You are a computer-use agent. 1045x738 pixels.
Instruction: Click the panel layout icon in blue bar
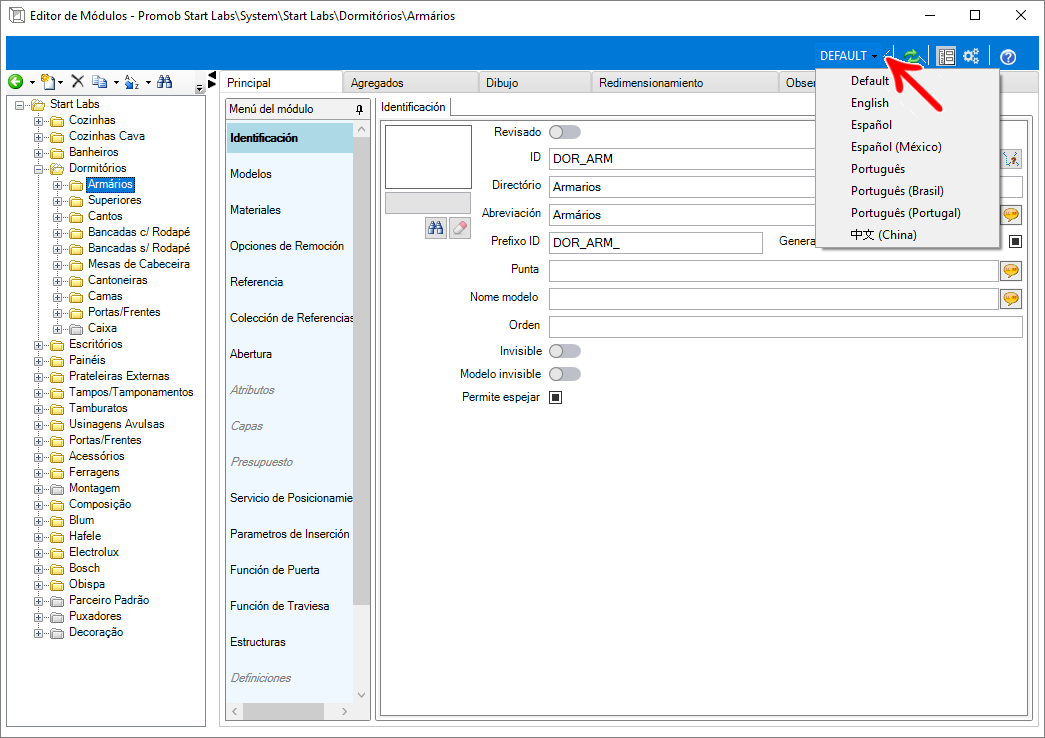946,57
